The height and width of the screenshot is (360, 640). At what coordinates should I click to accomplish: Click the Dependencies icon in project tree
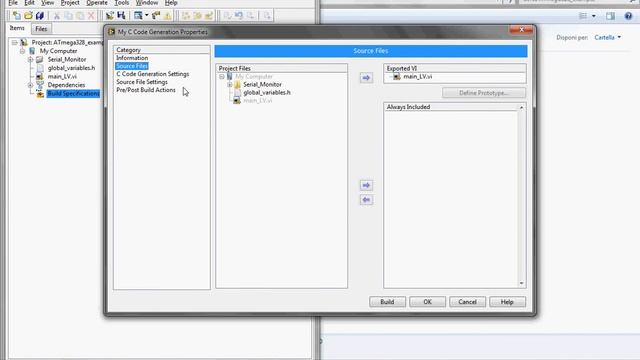click(x=40, y=85)
